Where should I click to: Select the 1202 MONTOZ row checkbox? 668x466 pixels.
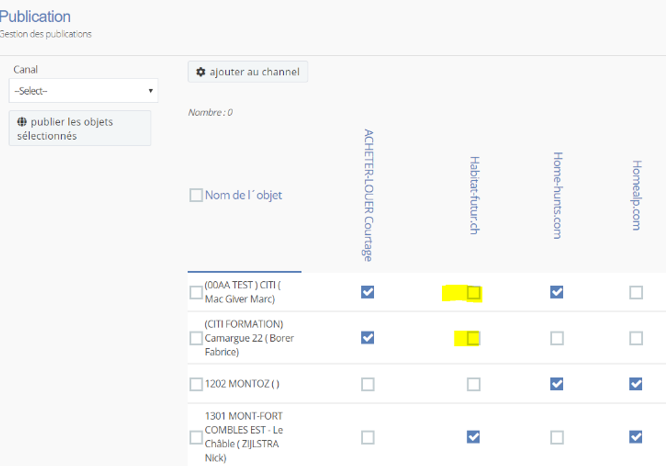point(196,384)
